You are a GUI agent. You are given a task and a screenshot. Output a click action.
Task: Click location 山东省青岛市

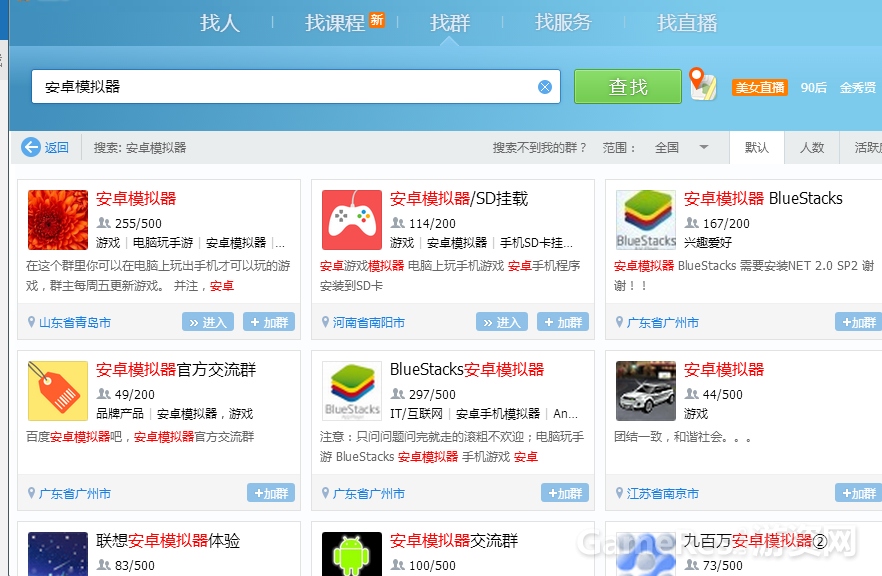(75, 322)
